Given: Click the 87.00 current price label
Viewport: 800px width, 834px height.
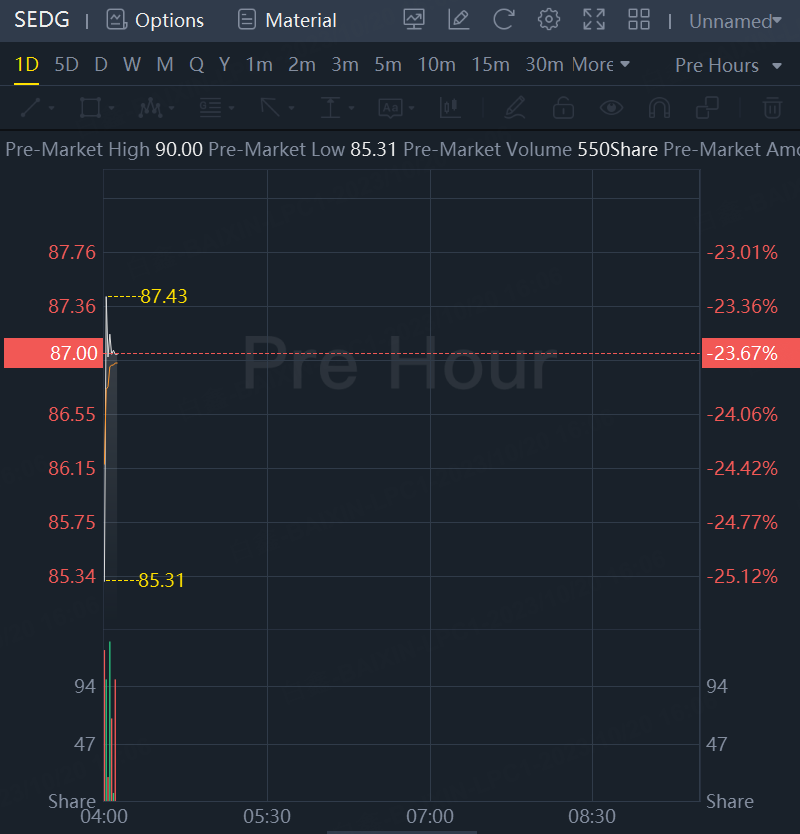Looking at the screenshot, I should [51, 353].
